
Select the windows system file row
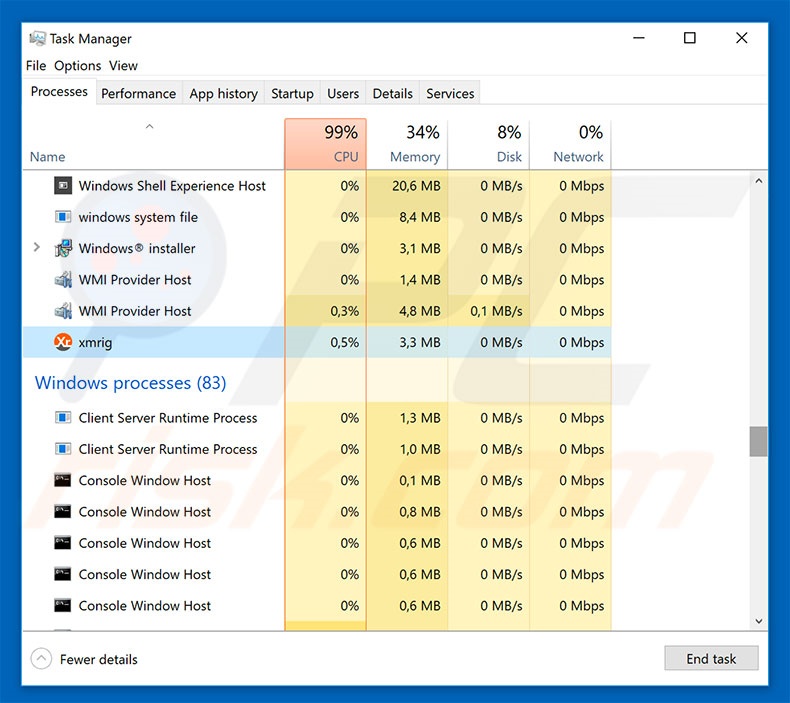(317, 217)
